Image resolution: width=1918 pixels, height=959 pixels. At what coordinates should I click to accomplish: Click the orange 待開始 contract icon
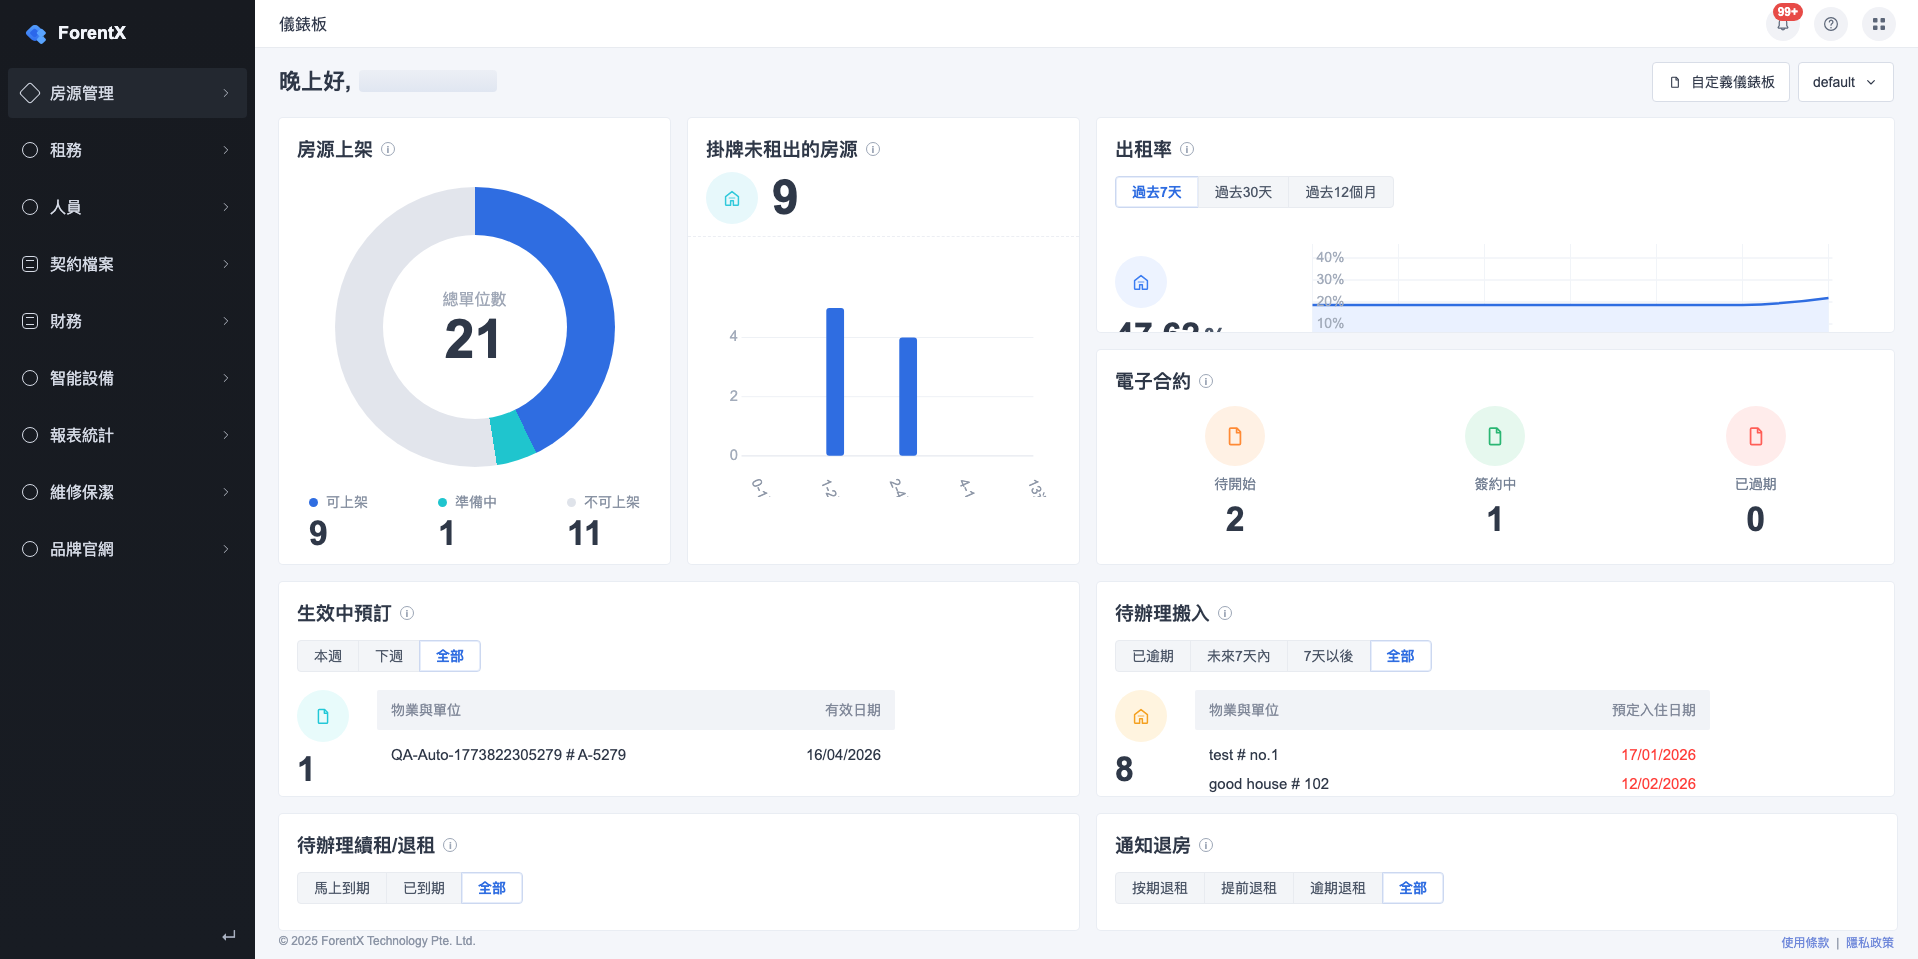coord(1235,436)
